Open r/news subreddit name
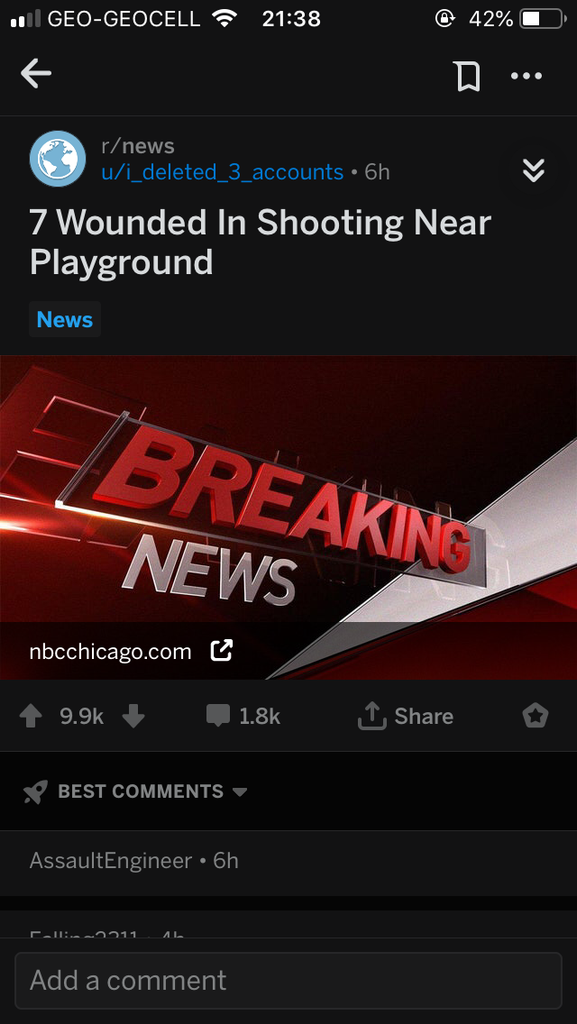 [138, 146]
